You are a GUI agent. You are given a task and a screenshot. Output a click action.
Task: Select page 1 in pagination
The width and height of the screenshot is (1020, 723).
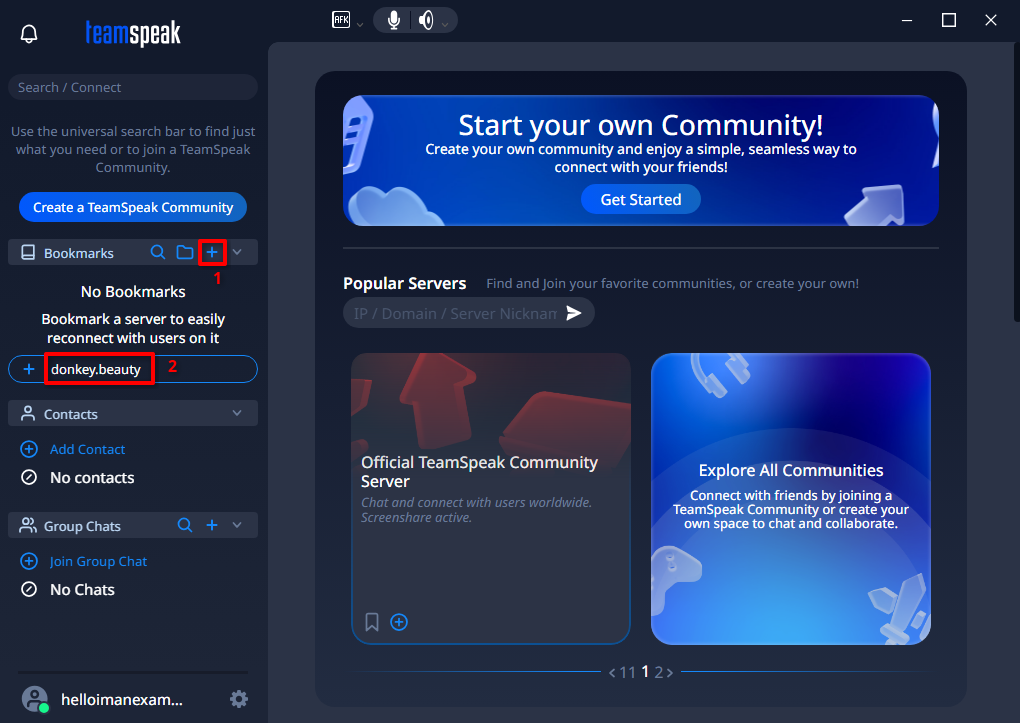tap(645, 672)
